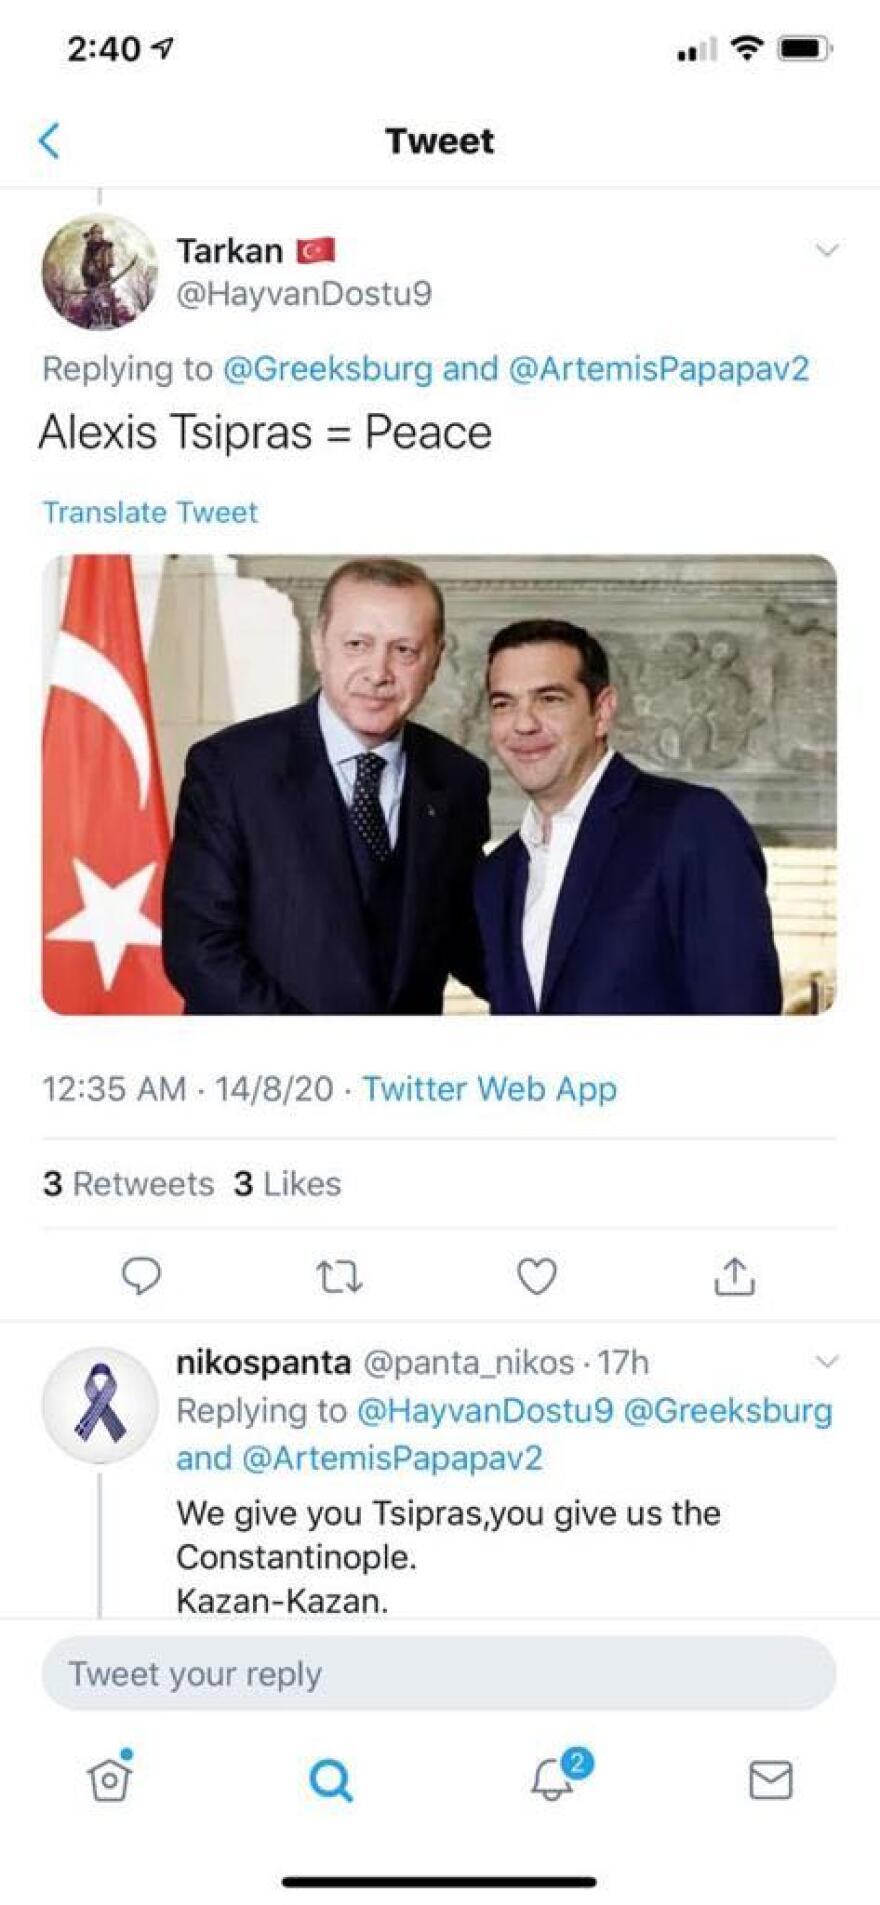
Task: Open a reply to this tweet
Action: 143,1275
